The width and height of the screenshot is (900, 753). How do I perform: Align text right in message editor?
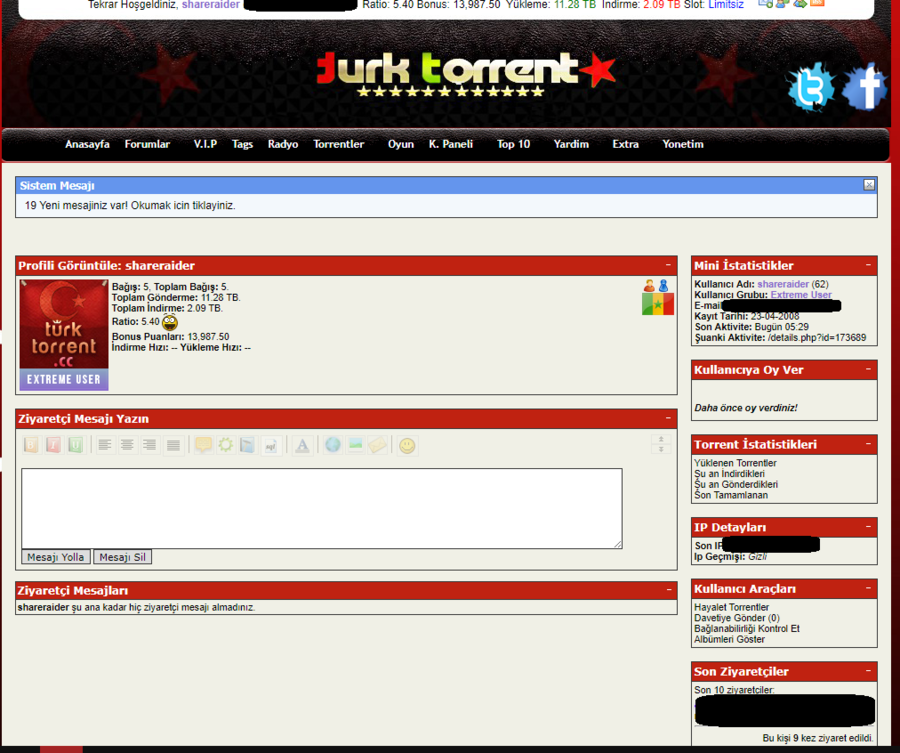150,445
